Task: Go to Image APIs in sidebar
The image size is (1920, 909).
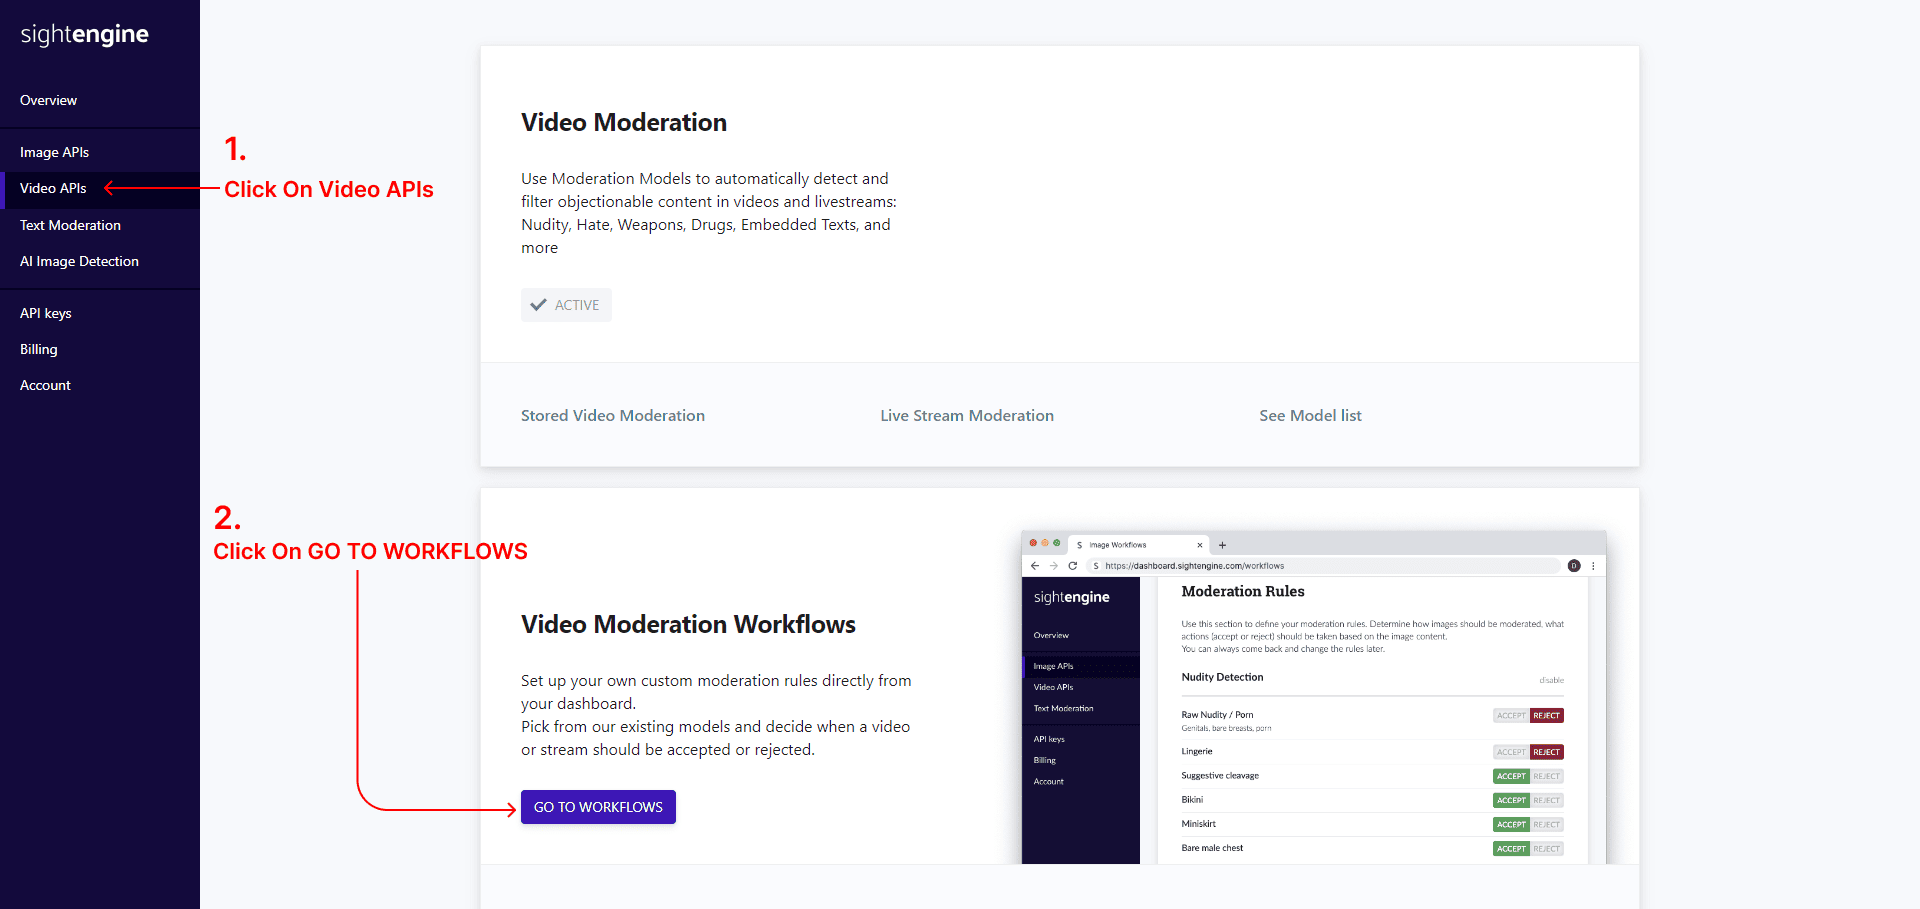Action: click(x=54, y=152)
